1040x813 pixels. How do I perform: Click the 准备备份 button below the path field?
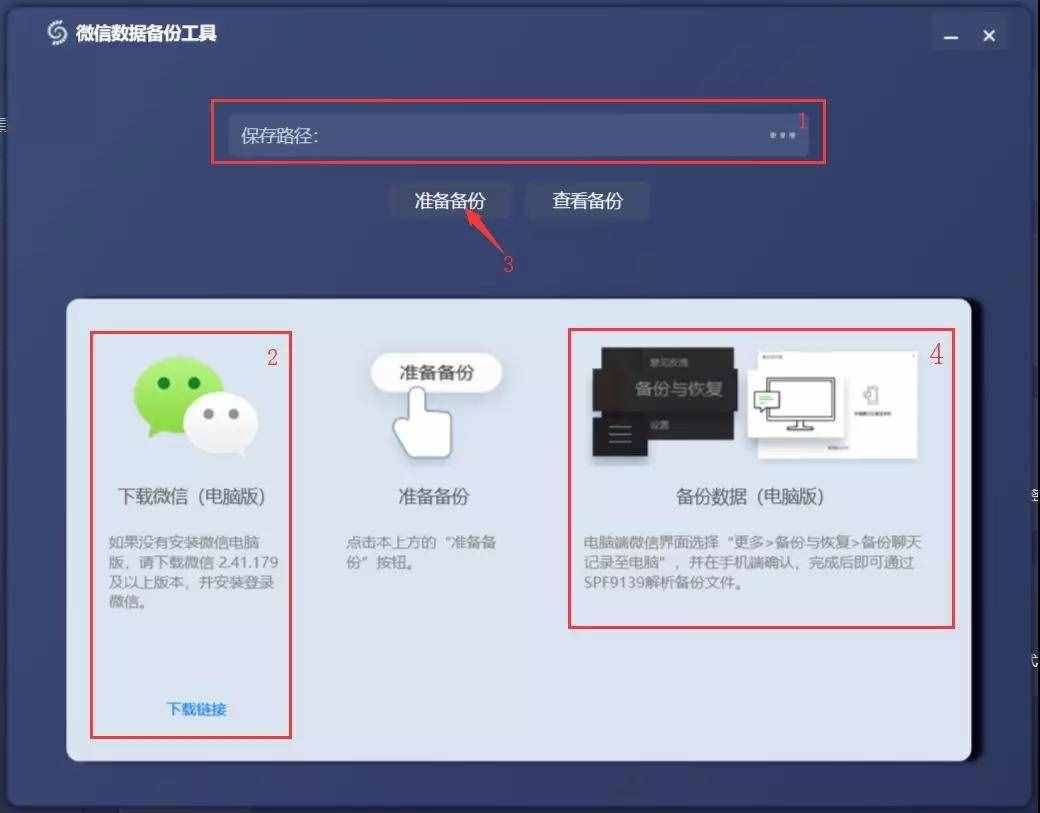point(450,200)
